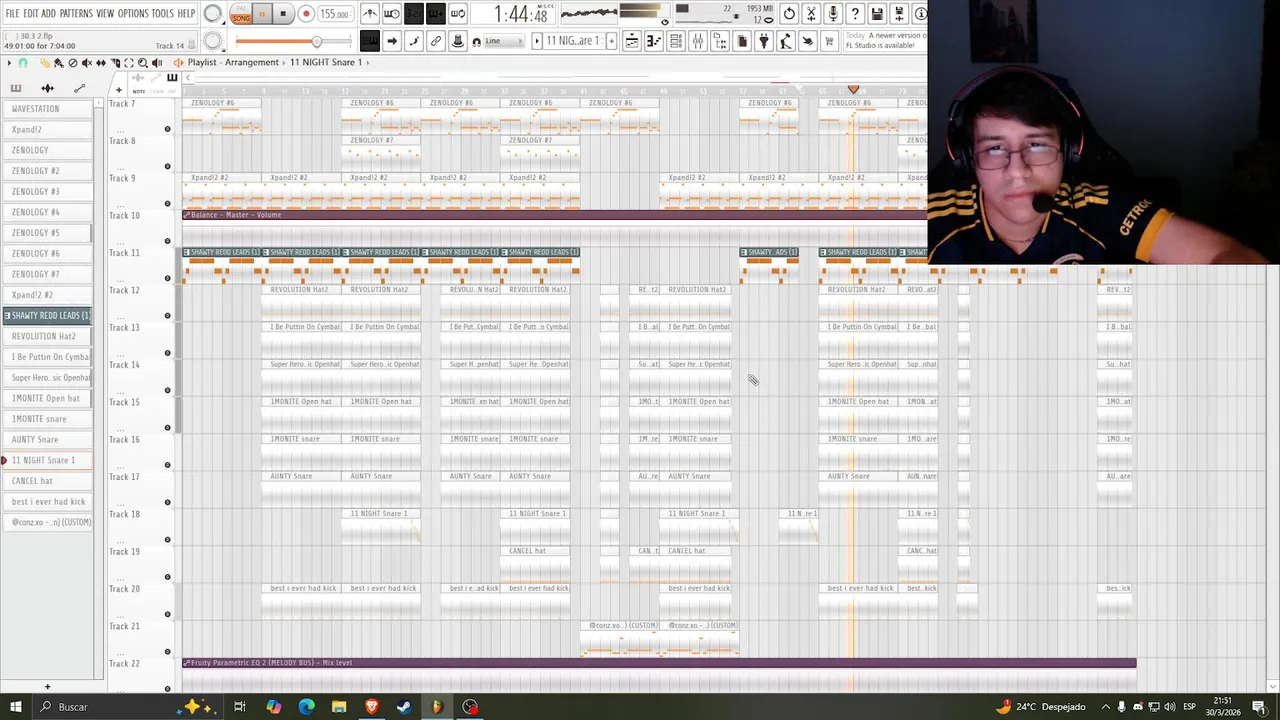Toggle the playlist snap magnet icon
The image size is (1280, 720).
point(23,62)
